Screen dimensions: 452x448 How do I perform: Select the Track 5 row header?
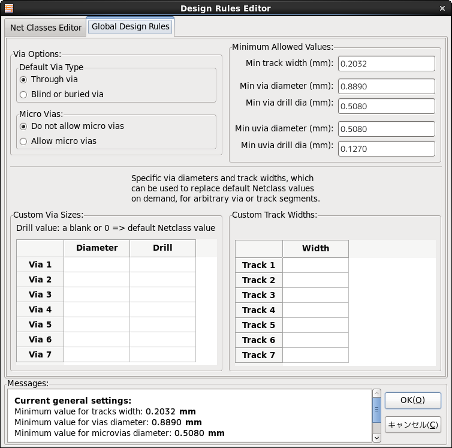click(259, 325)
